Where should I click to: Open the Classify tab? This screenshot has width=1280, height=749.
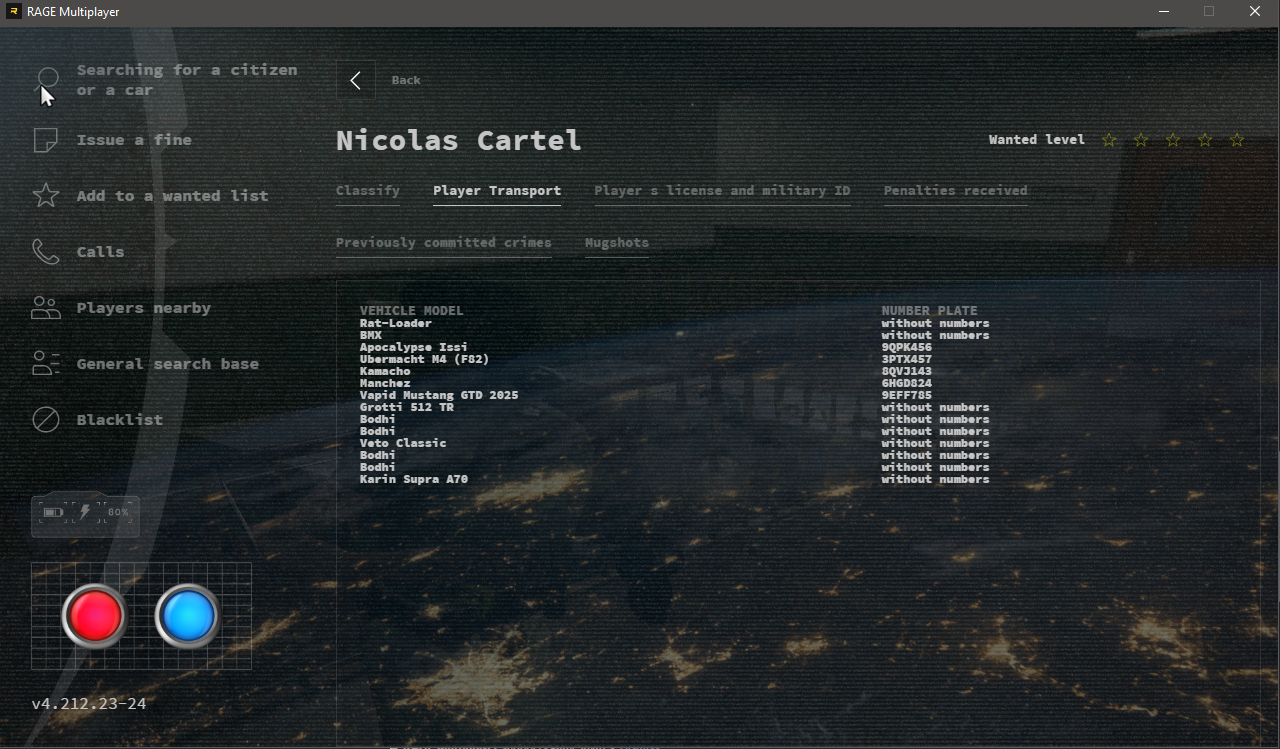point(367,191)
